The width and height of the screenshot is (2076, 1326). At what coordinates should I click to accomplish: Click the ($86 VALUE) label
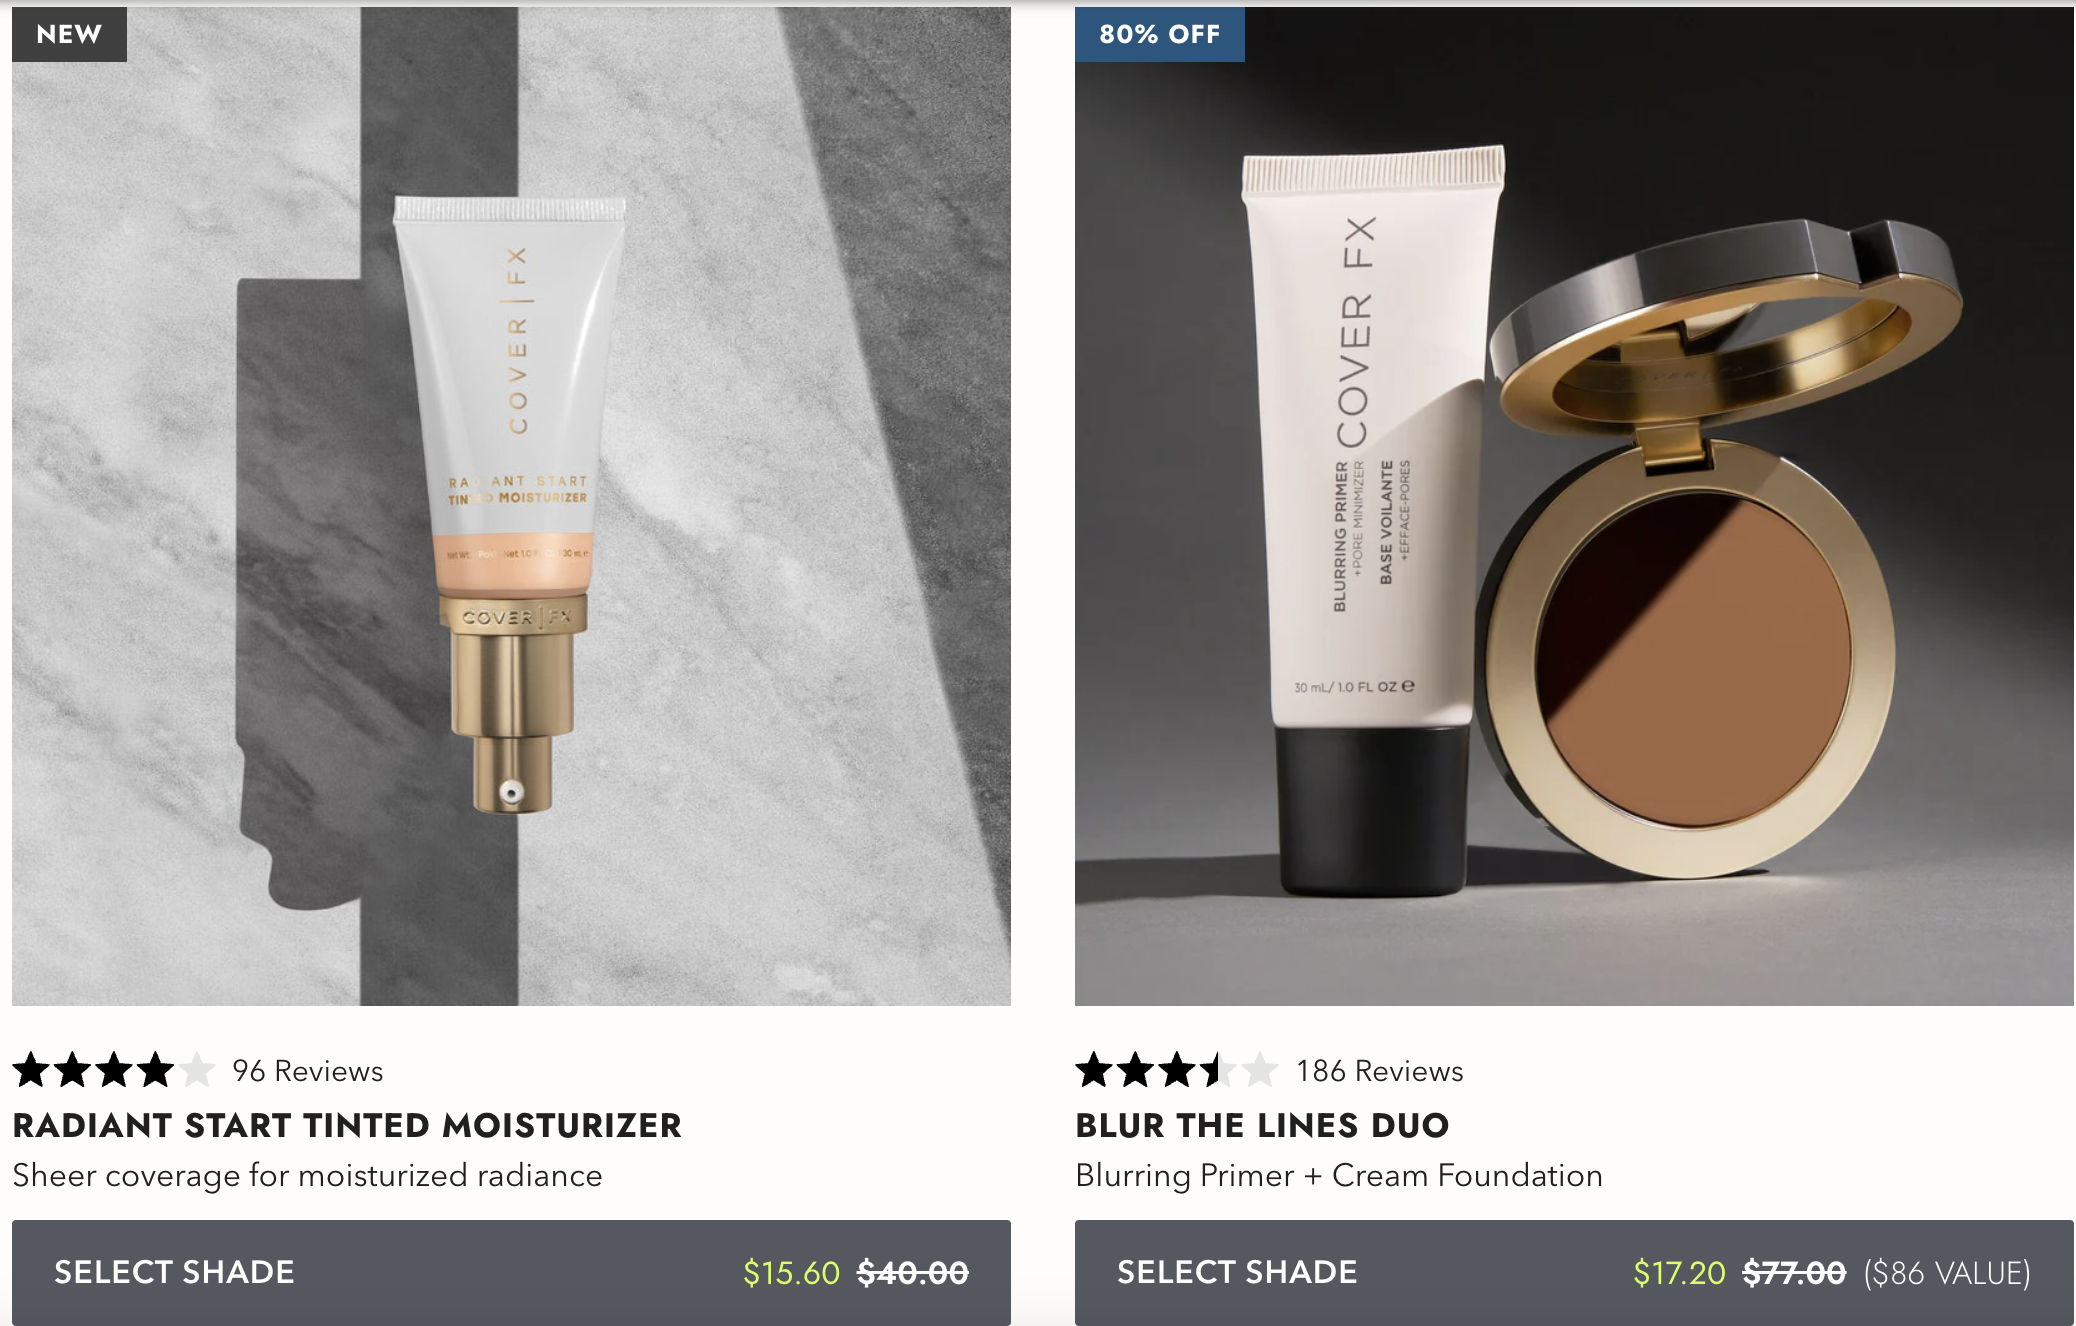click(1947, 1273)
